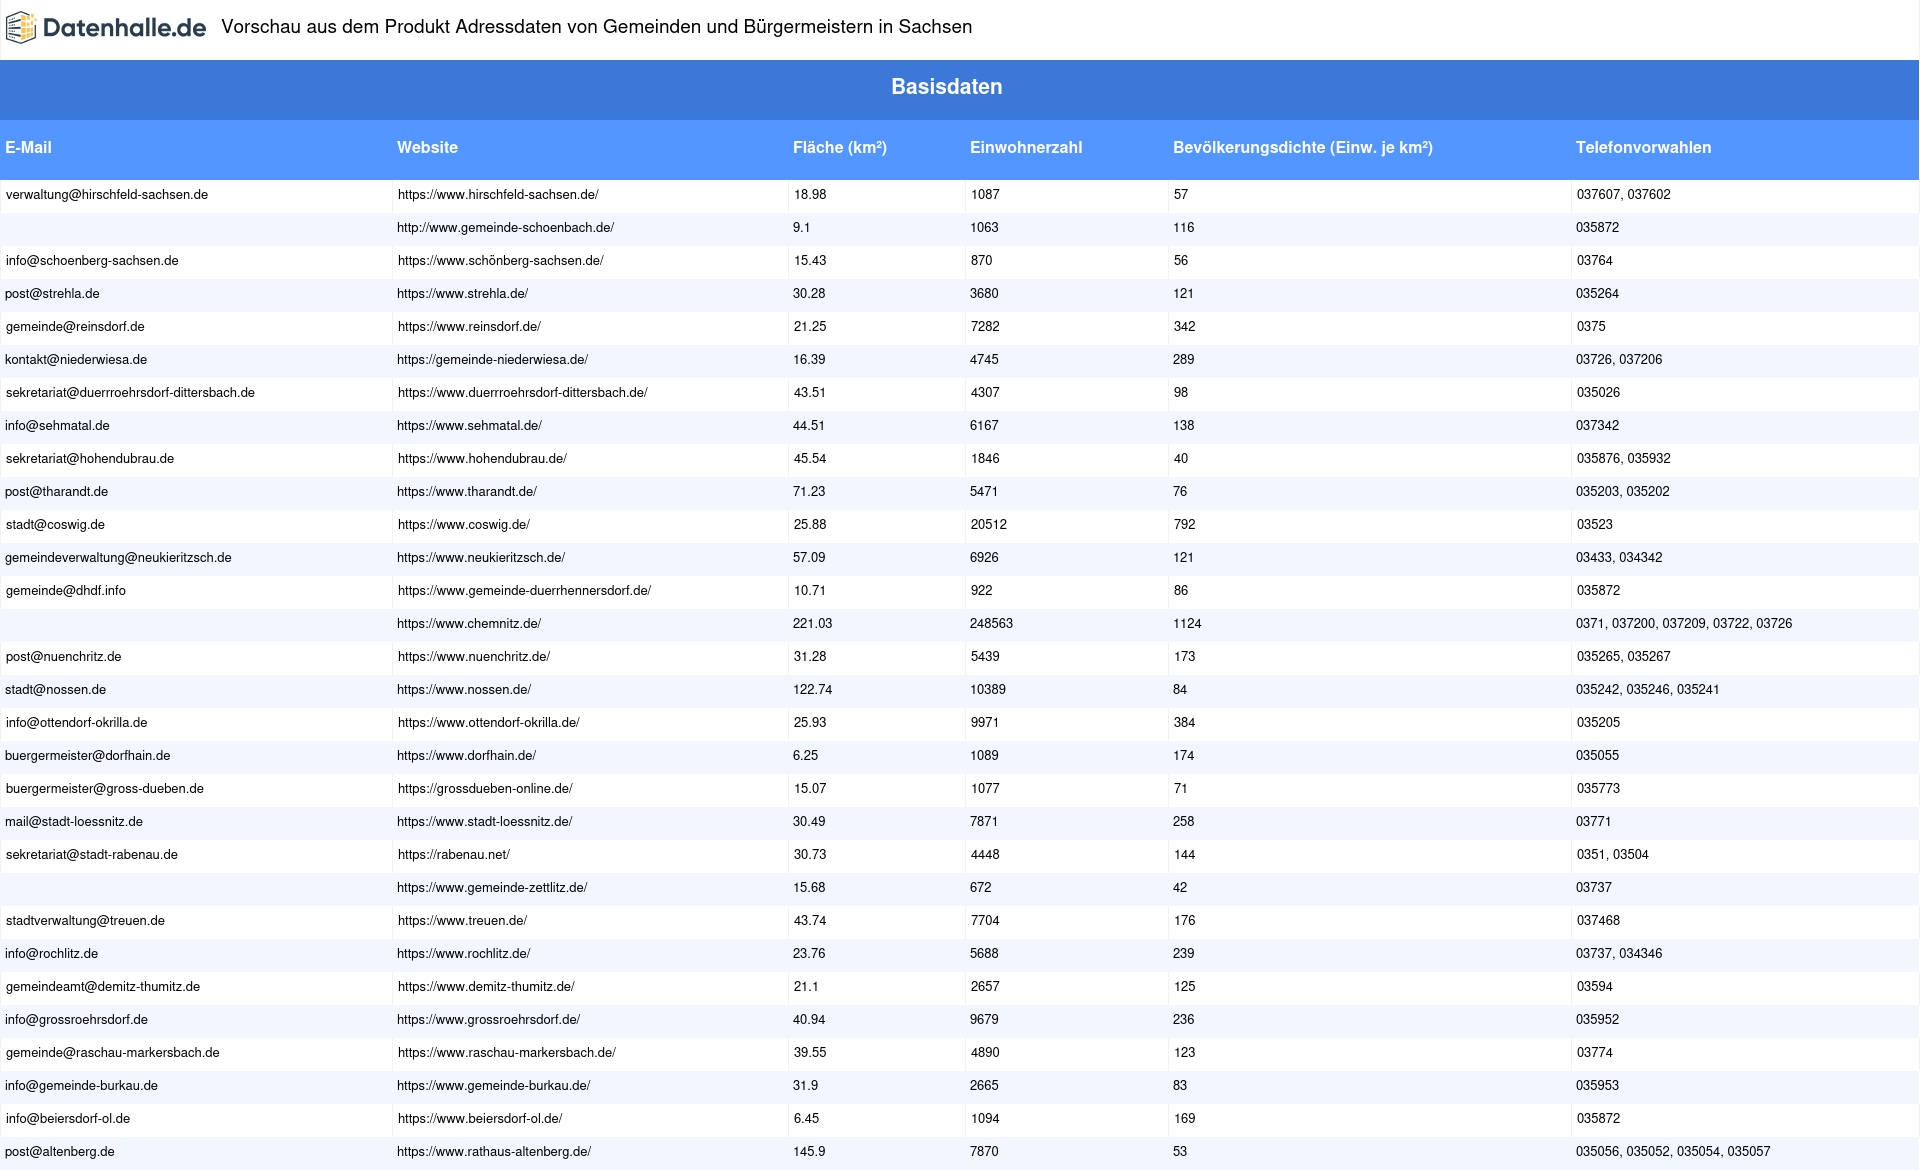
Task: Click email verwaltung@hirschfeld-sachsen.de
Action: pos(107,195)
